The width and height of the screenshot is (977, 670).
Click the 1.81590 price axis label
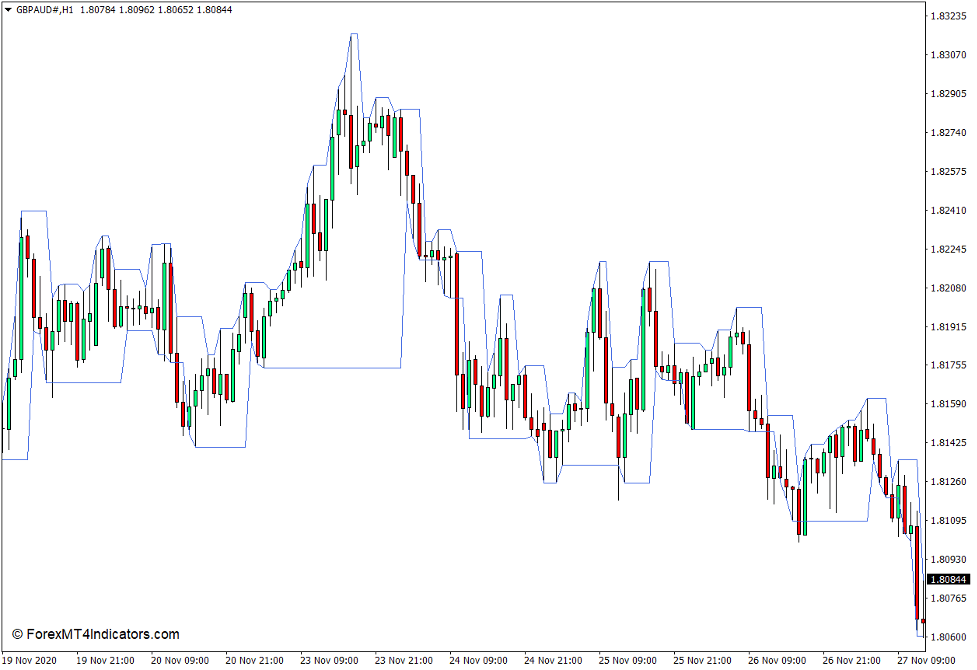(949, 404)
